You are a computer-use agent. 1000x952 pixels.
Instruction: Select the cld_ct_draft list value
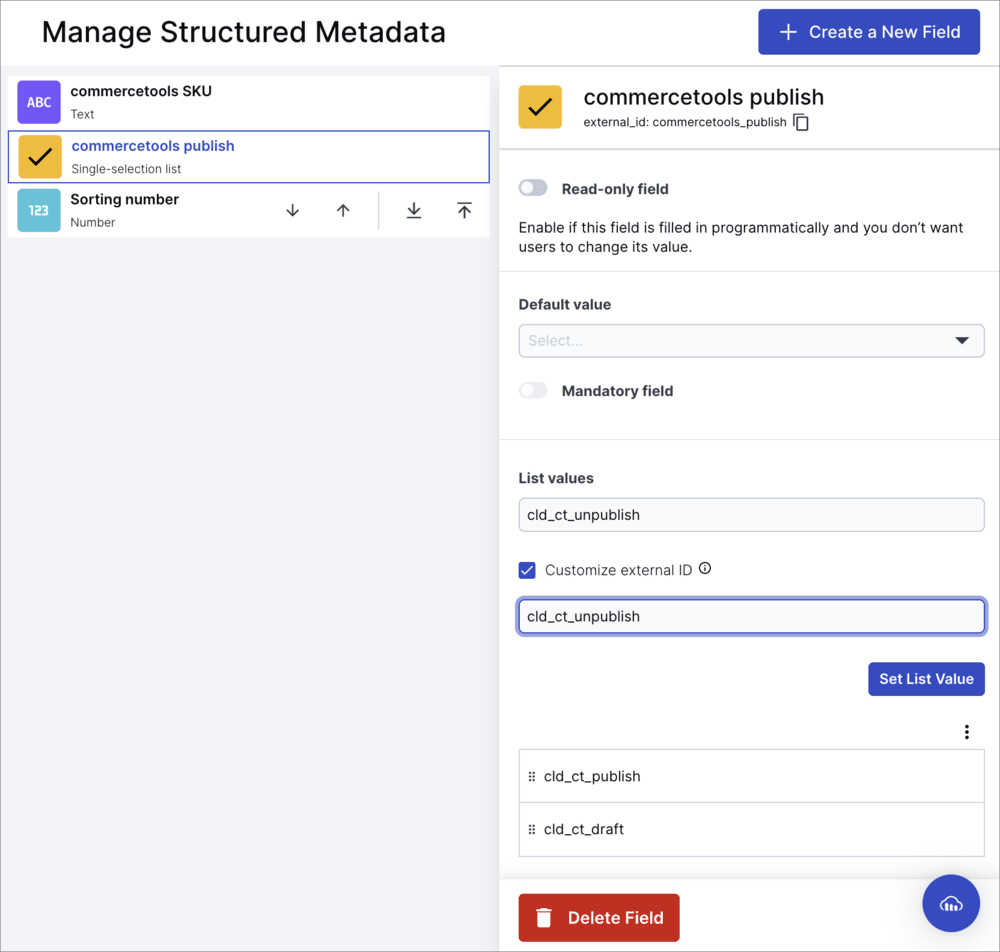coord(751,830)
